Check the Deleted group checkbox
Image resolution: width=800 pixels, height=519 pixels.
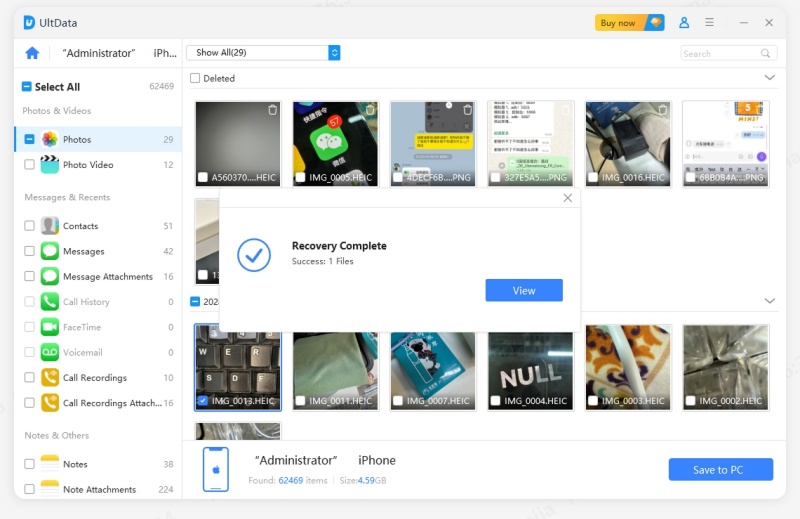[195, 78]
